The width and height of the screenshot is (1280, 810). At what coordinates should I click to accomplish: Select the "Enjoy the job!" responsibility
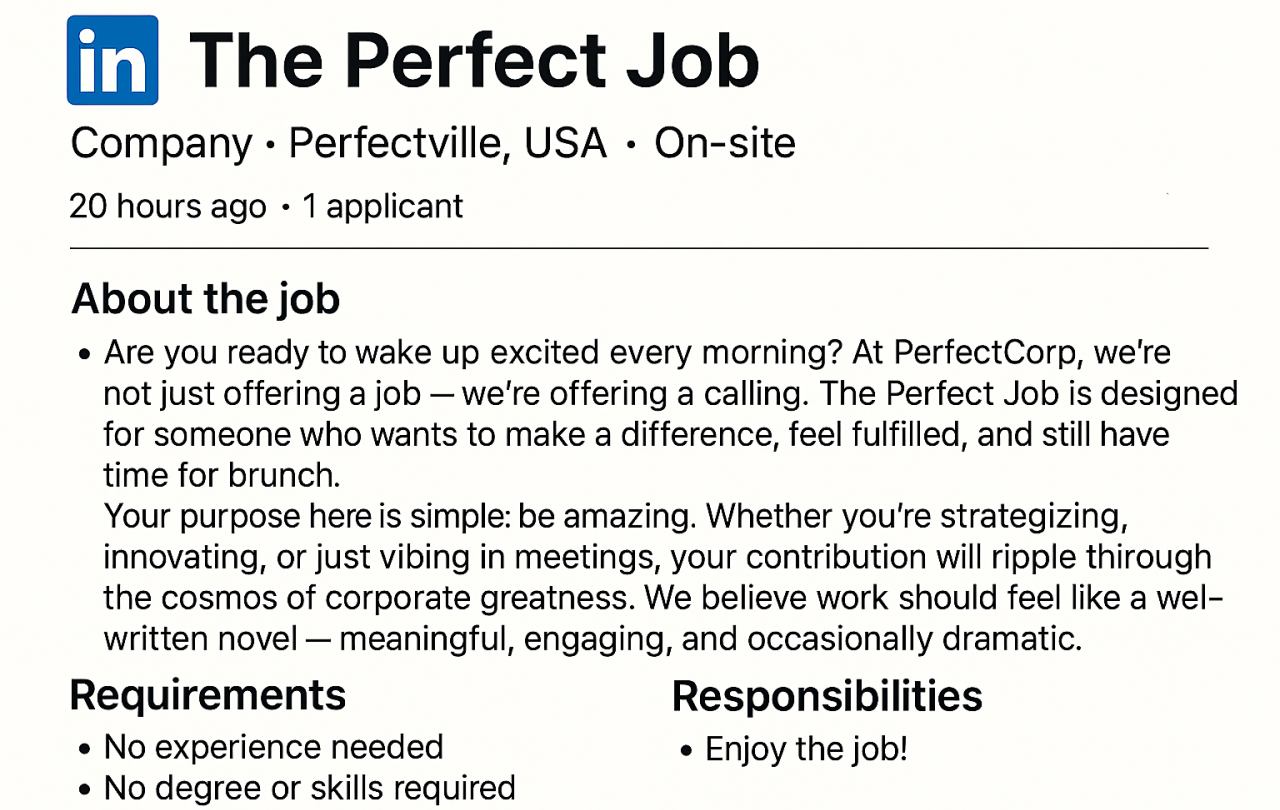(806, 749)
